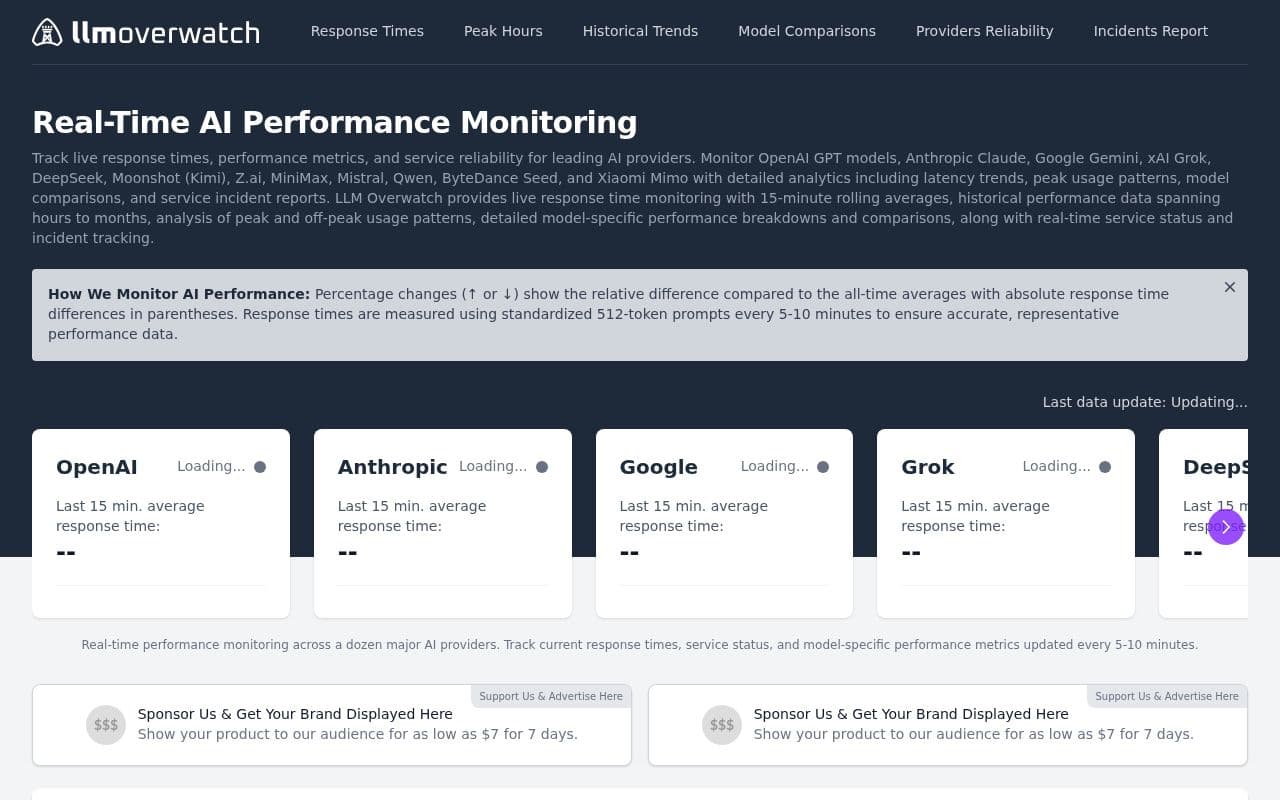Click right Support Us & Advertise Here tag
The width and height of the screenshot is (1280, 800).
coord(1167,696)
